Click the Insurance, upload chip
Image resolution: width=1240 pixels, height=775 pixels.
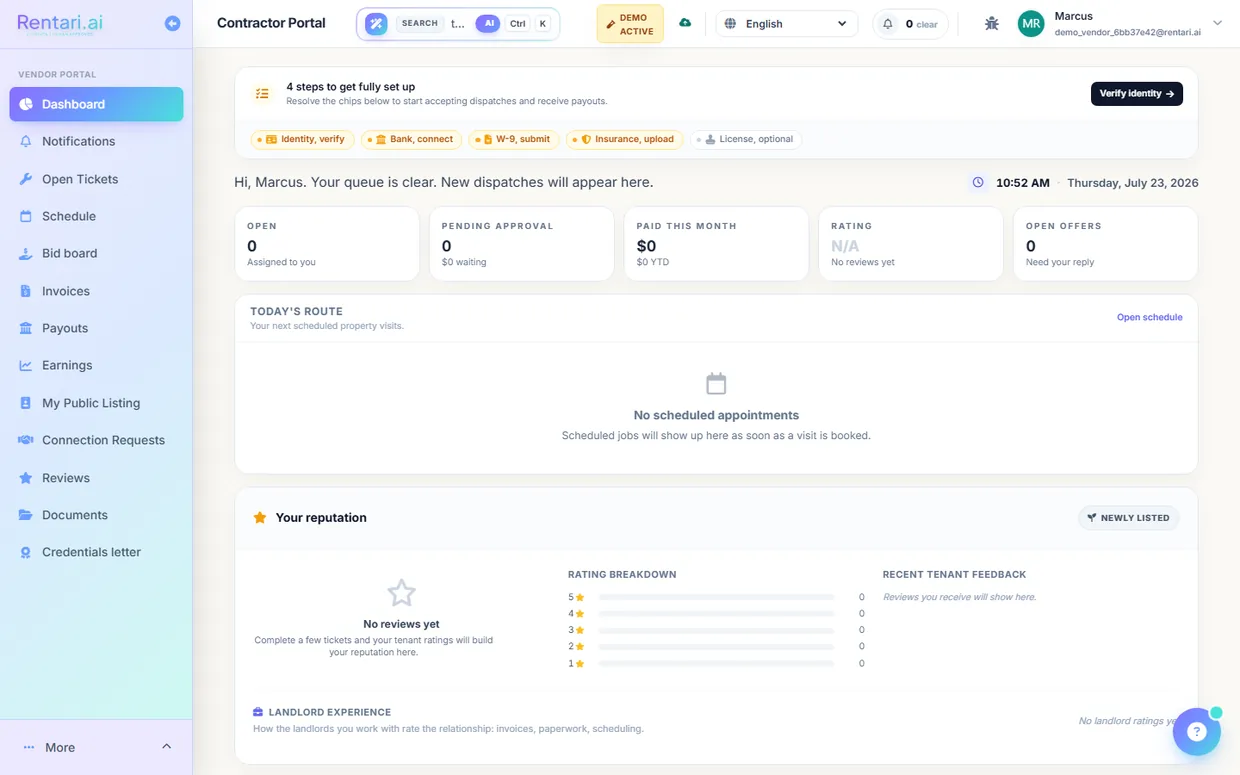coord(625,140)
